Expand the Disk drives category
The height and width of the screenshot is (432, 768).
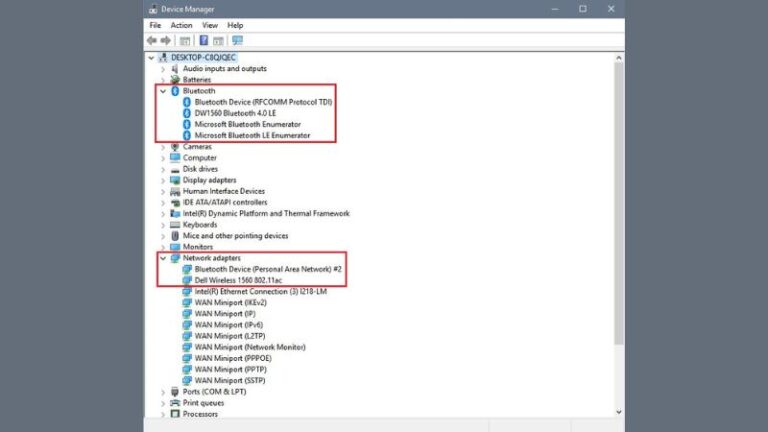163,169
